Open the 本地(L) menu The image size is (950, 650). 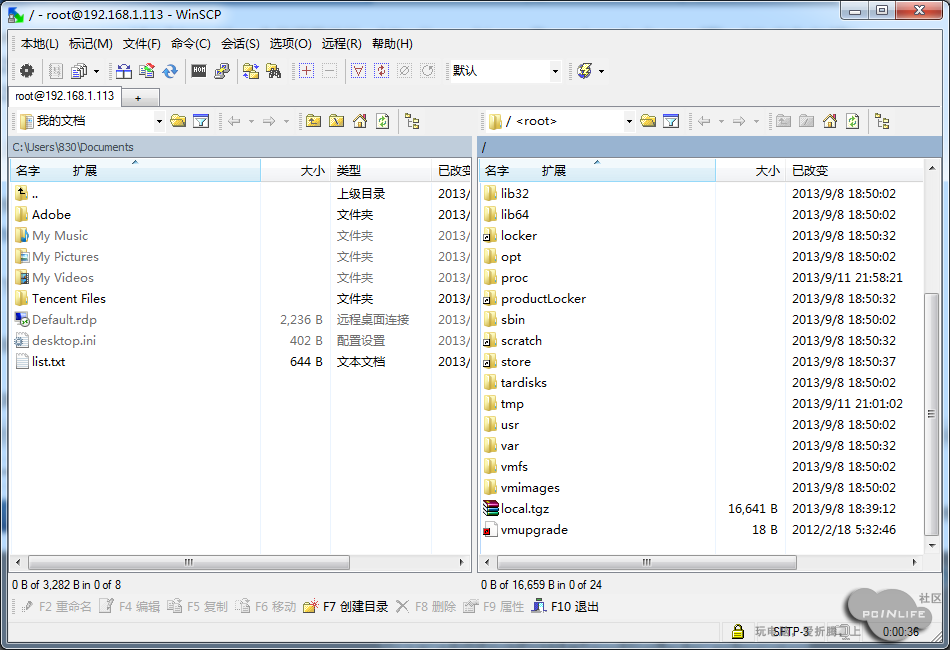coord(39,44)
